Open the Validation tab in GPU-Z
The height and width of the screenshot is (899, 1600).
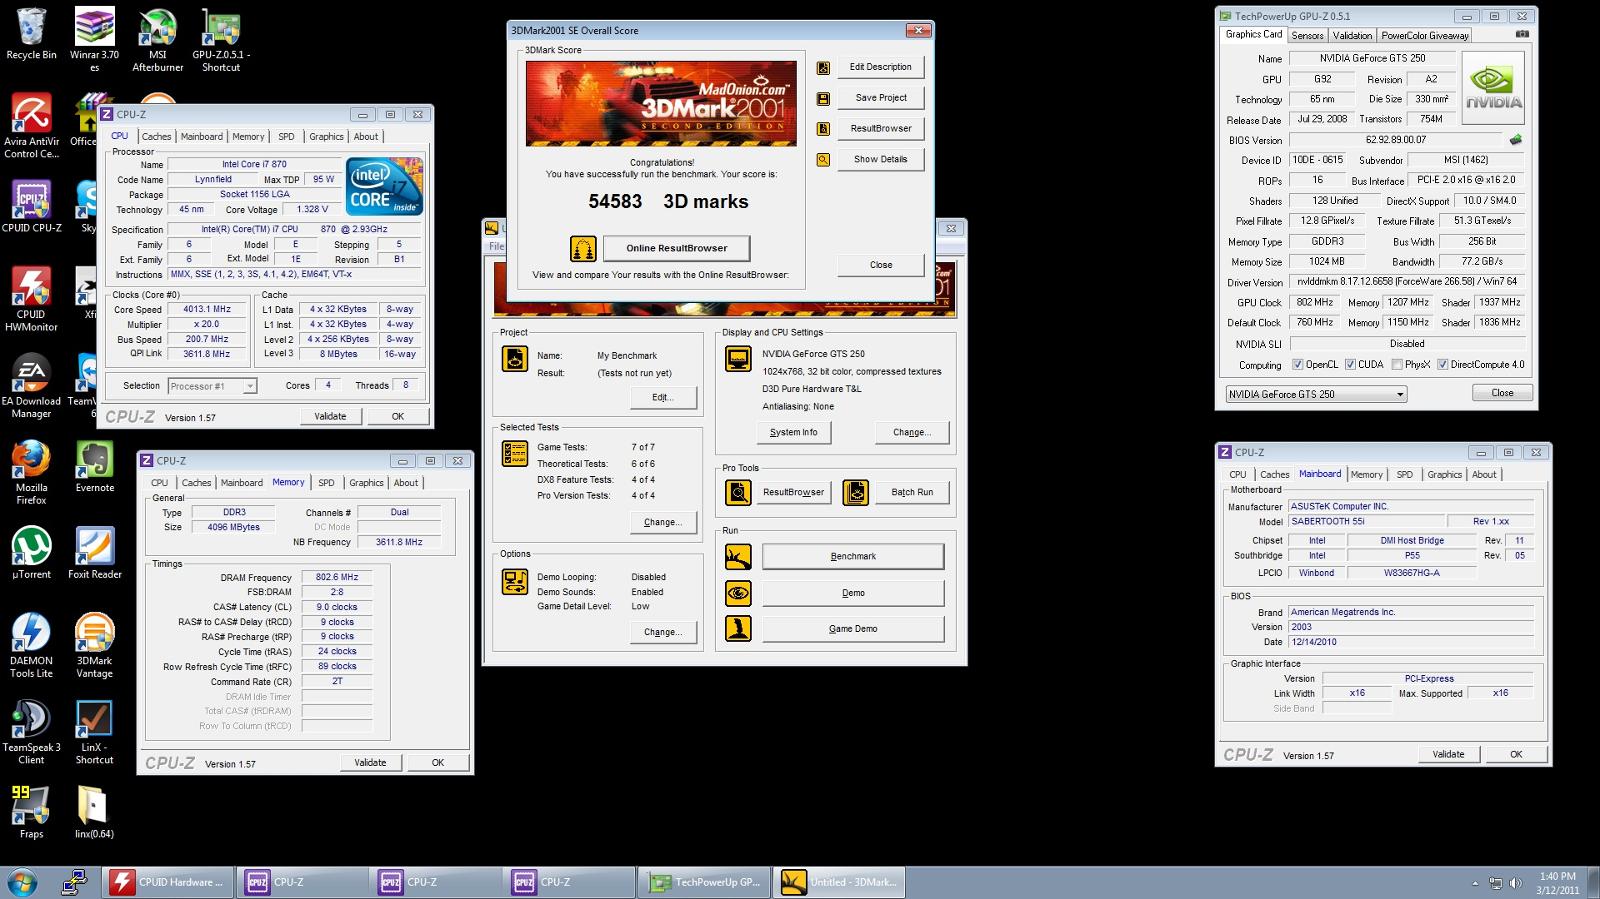(1352, 35)
